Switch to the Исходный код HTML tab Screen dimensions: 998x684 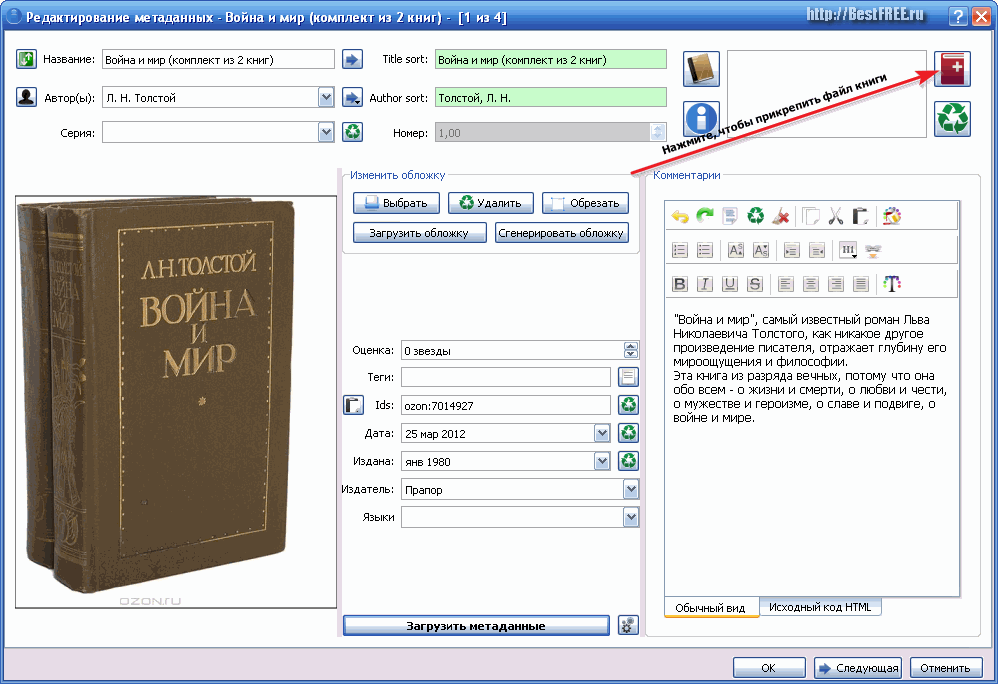tap(820, 607)
